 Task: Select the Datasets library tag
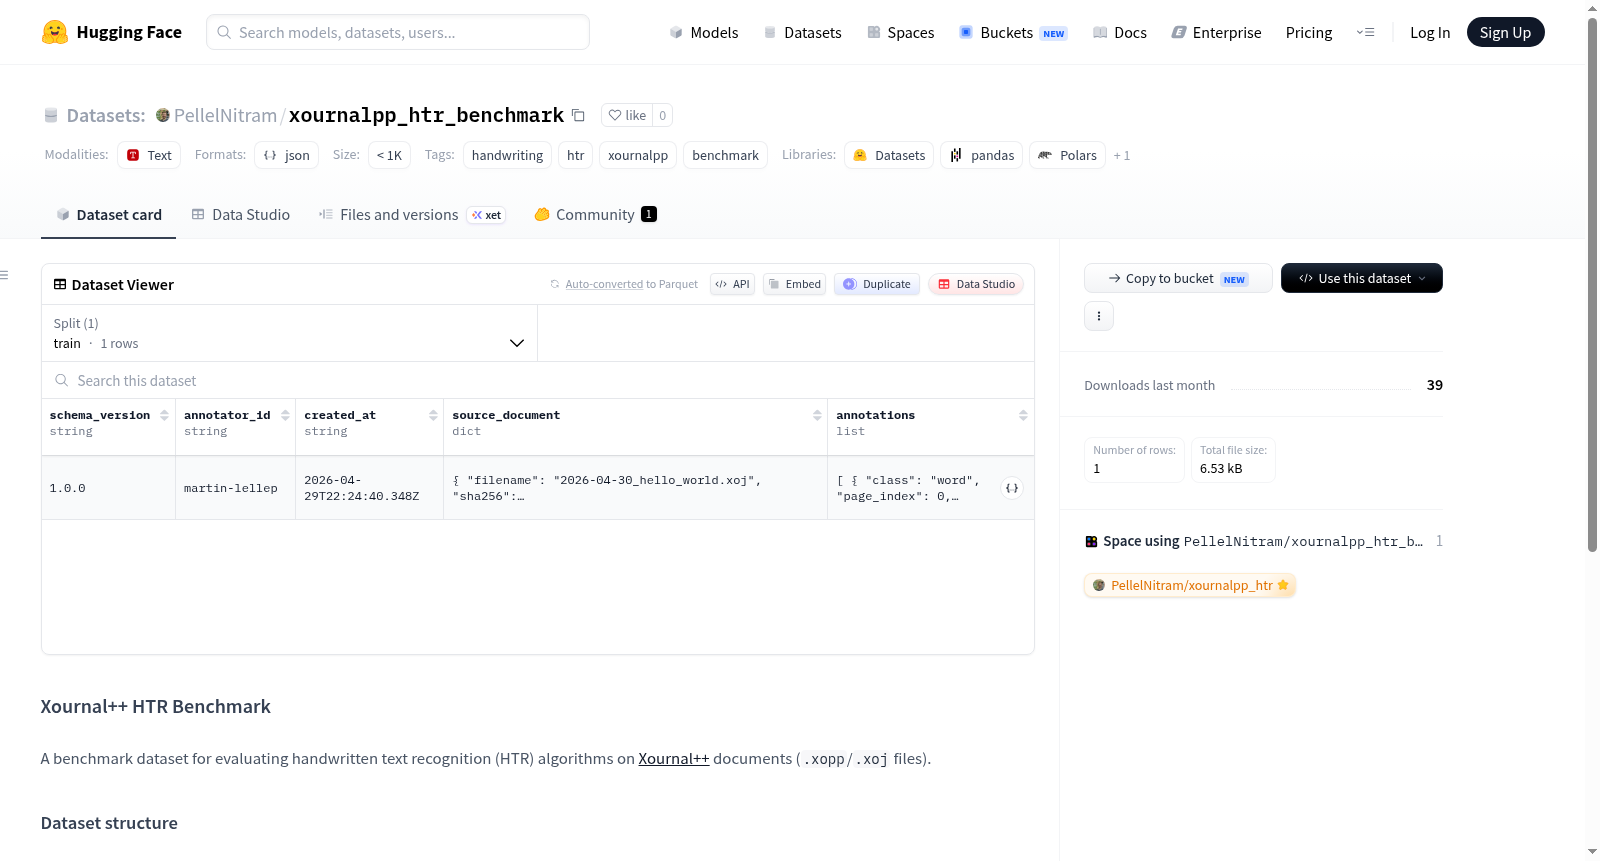point(889,155)
